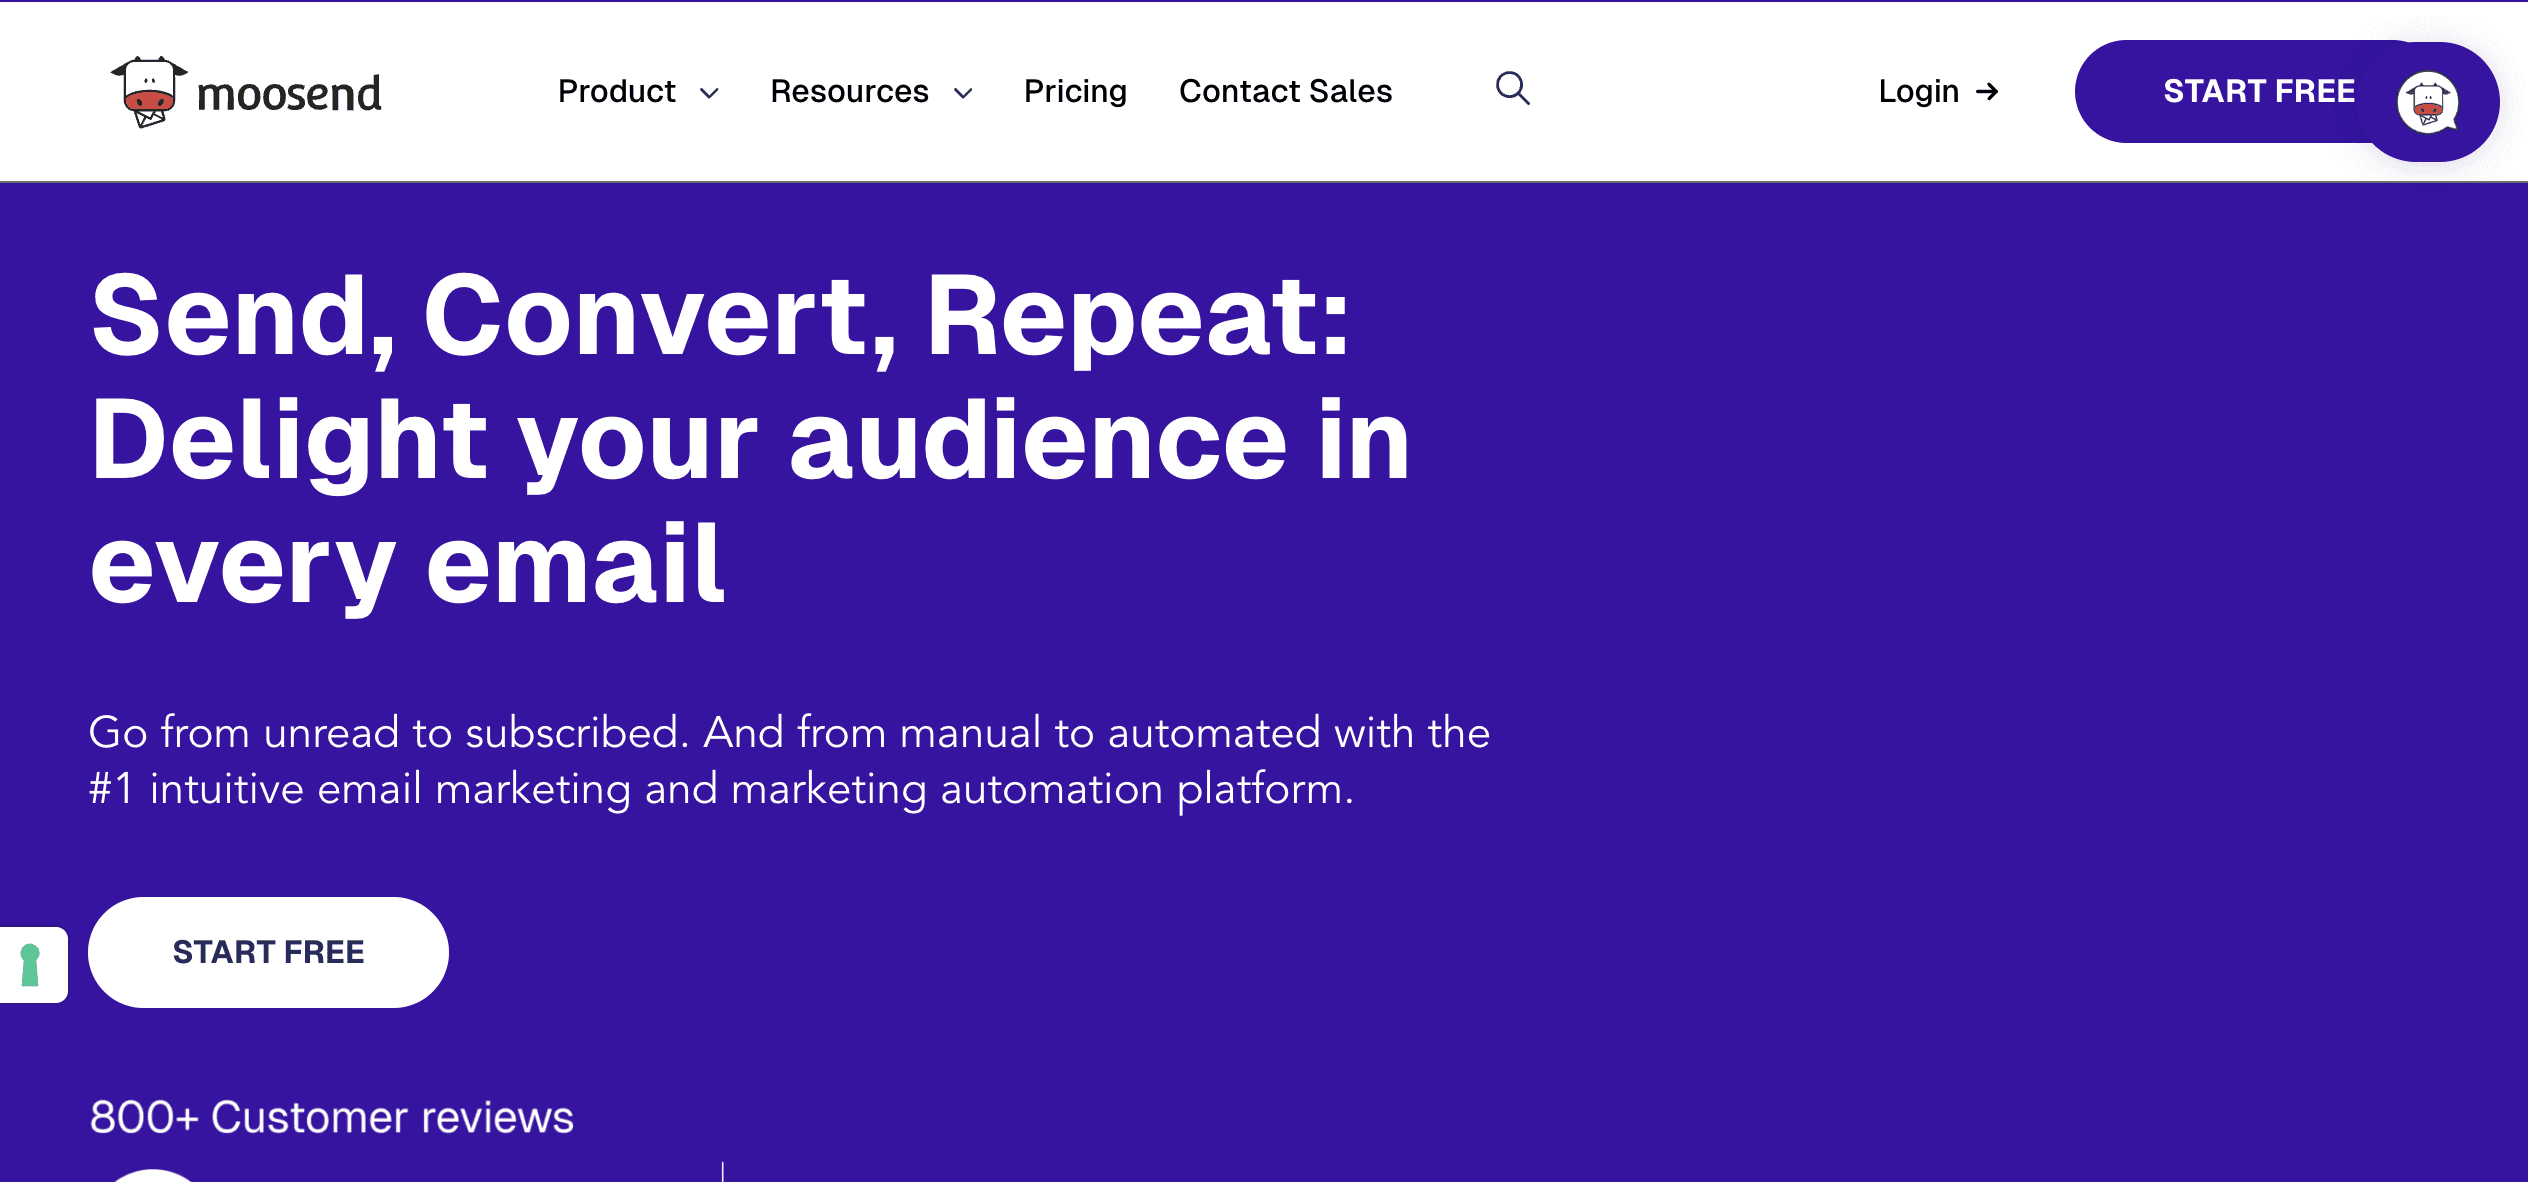Go to the Pricing page

(x=1075, y=92)
